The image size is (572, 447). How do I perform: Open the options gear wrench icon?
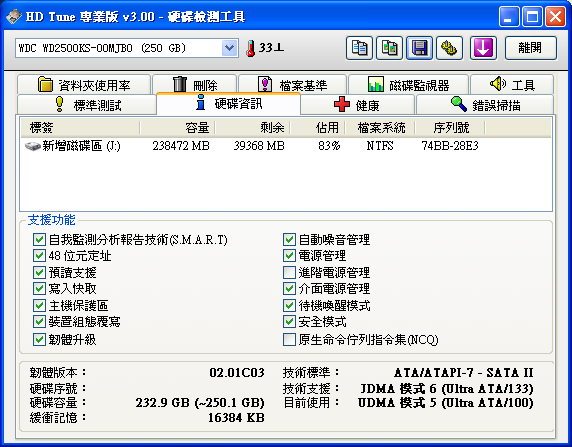pos(449,48)
